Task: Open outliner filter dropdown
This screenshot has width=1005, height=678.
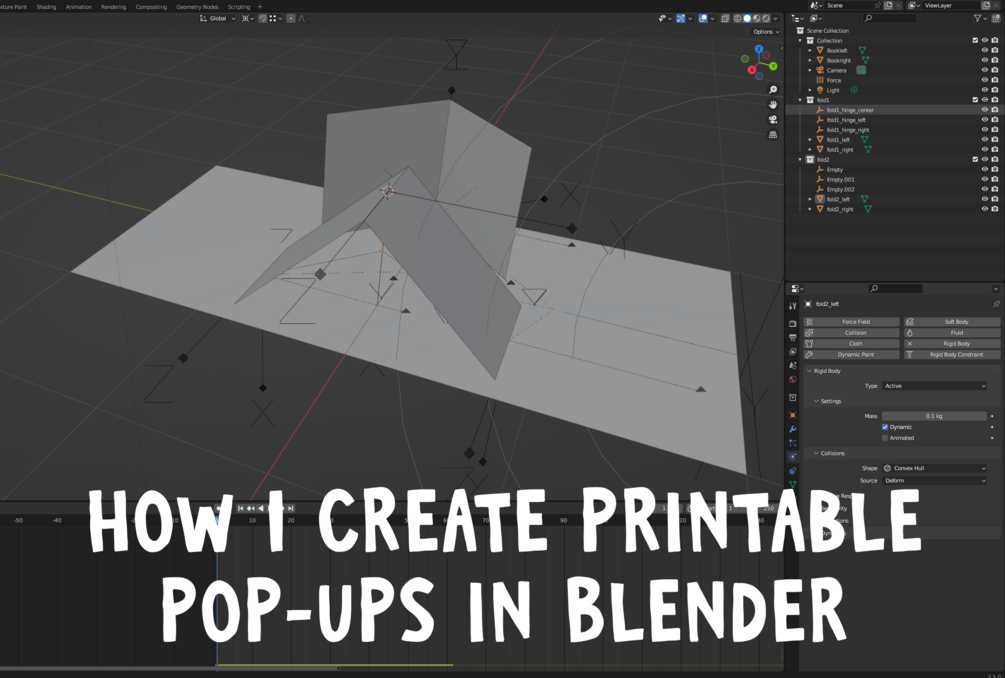Action: 980,19
